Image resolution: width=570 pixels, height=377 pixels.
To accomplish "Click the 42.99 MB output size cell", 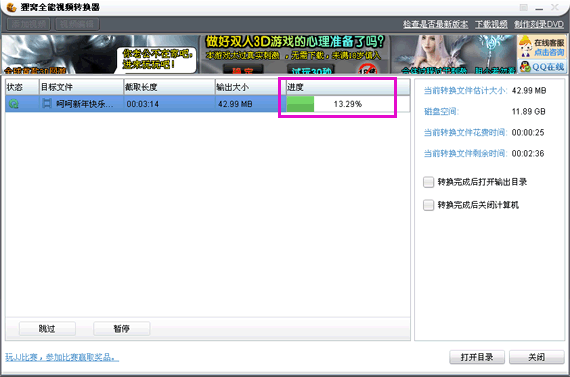I will point(235,104).
